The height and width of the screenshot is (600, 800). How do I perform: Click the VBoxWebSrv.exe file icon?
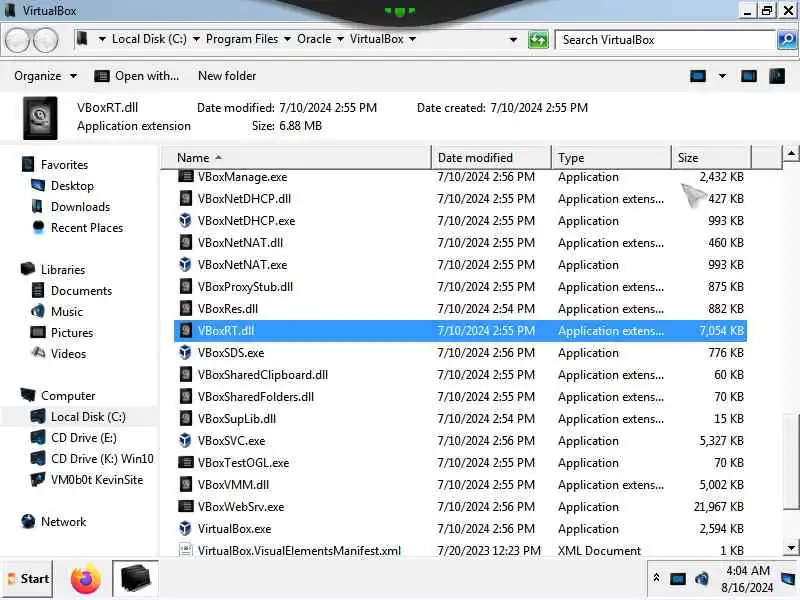[x=186, y=506]
